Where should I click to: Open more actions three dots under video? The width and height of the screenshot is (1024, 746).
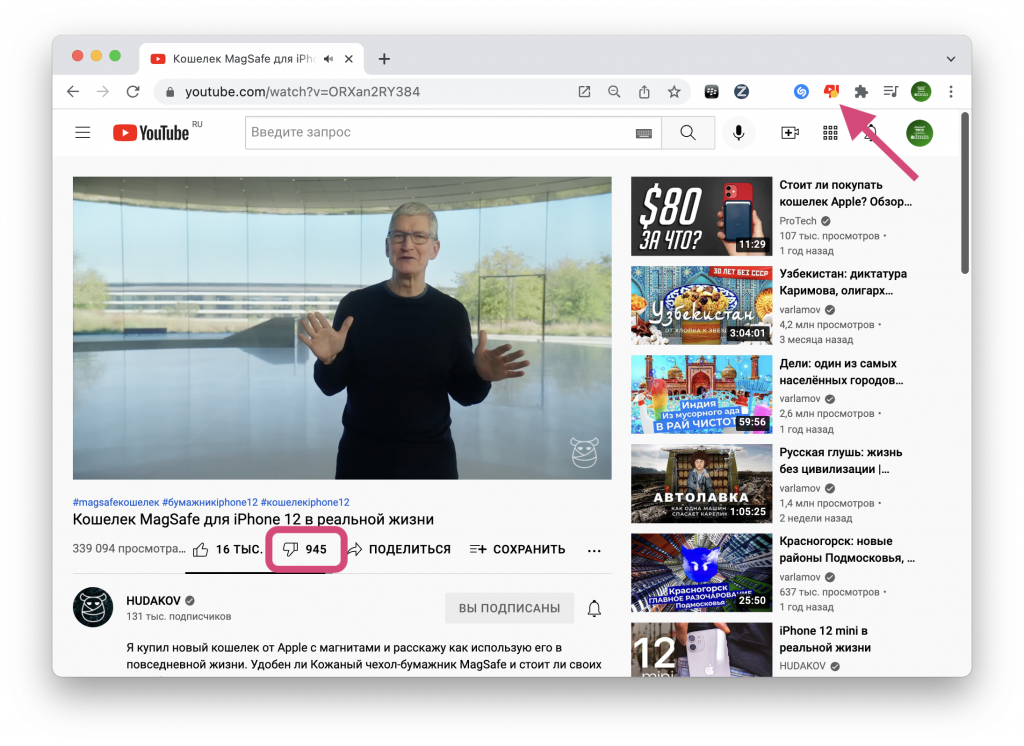pyautogui.click(x=594, y=551)
